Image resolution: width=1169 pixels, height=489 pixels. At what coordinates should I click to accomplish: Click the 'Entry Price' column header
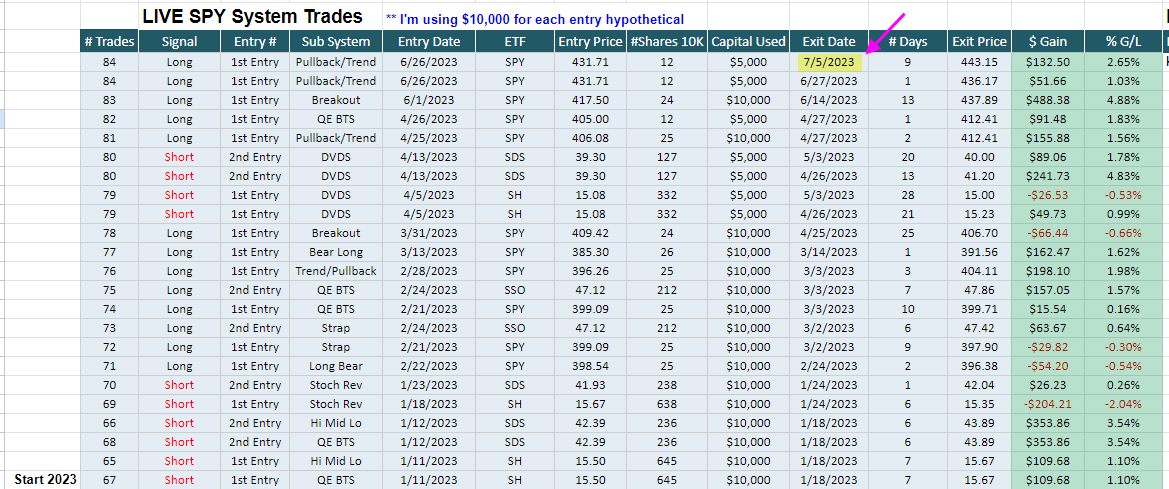click(589, 42)
